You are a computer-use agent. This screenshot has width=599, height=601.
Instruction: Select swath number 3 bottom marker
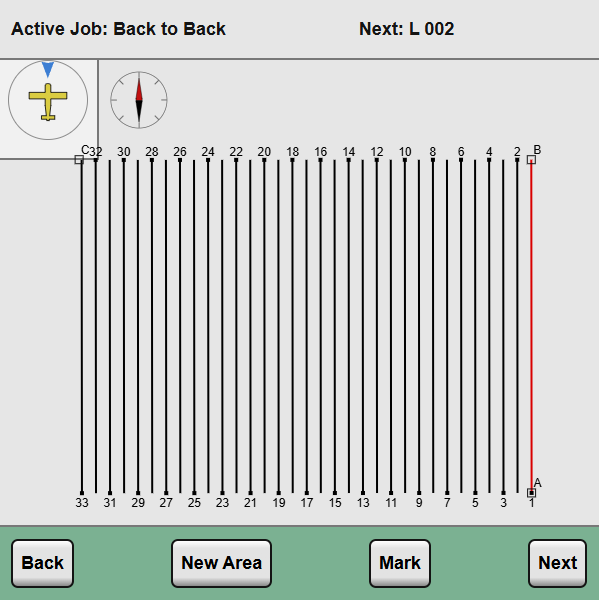(x=503, y=493)
